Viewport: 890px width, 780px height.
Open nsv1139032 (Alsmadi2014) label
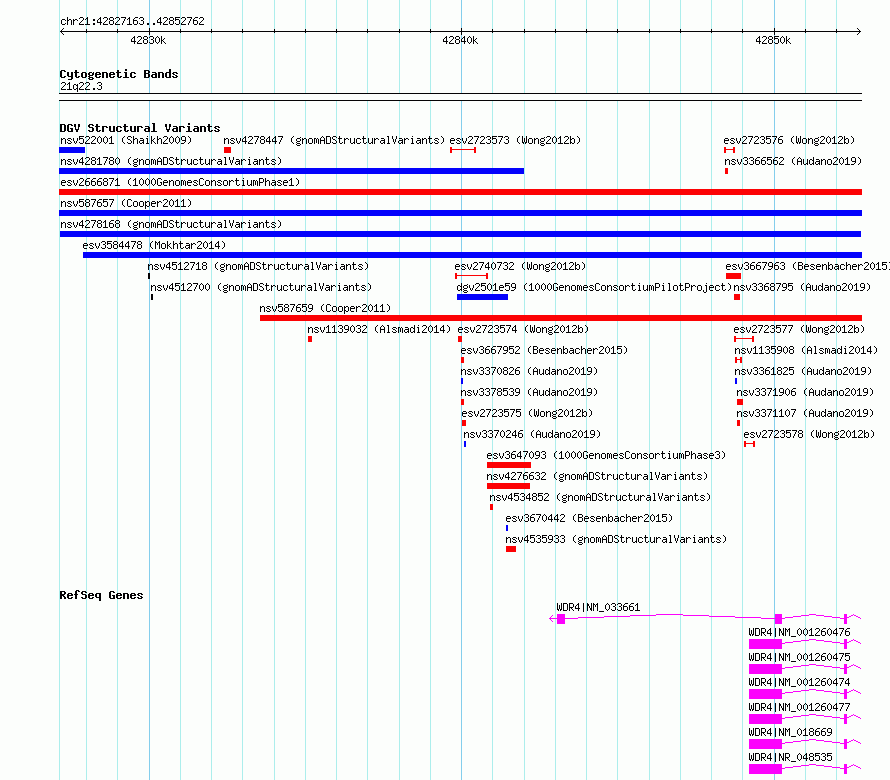pos(379,329)
